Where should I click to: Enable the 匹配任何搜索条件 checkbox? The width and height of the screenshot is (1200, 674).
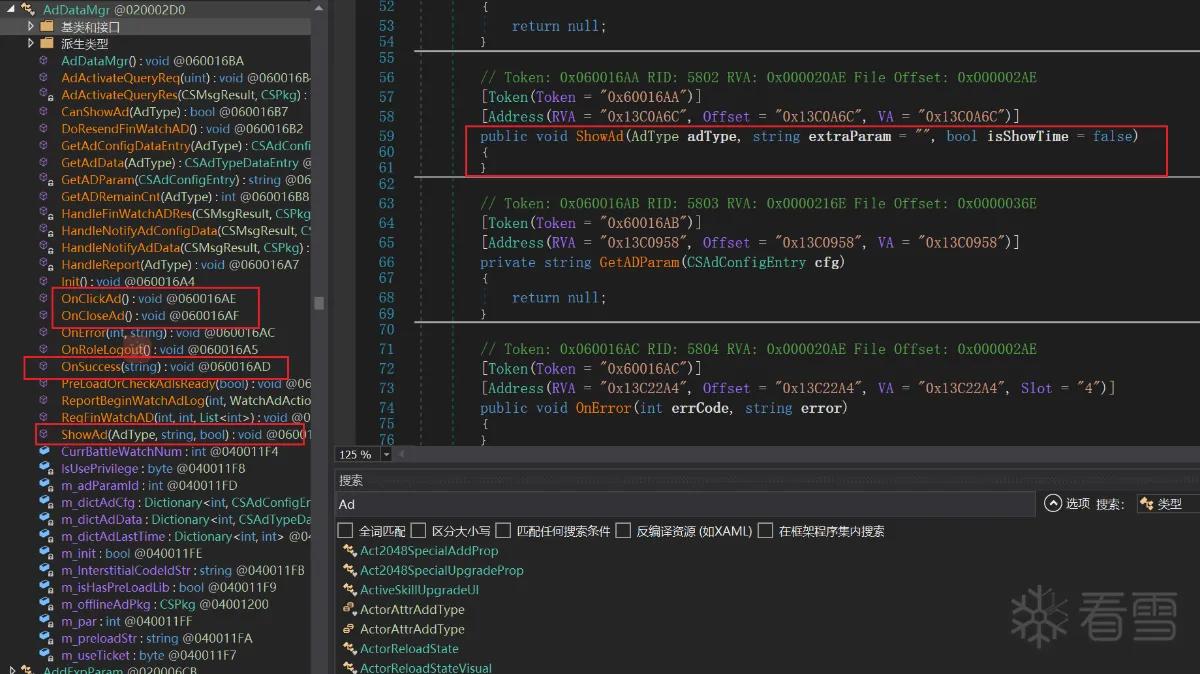(503, 530)
